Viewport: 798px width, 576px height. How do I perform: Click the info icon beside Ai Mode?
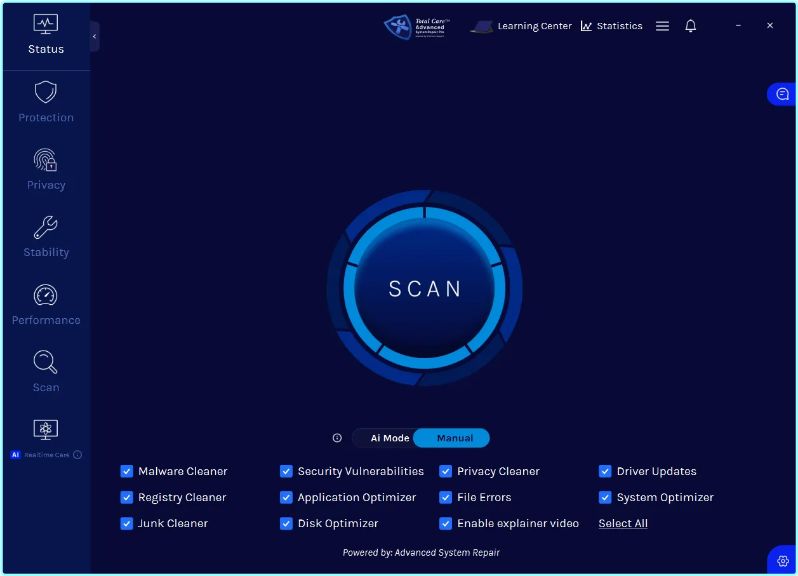337,438
